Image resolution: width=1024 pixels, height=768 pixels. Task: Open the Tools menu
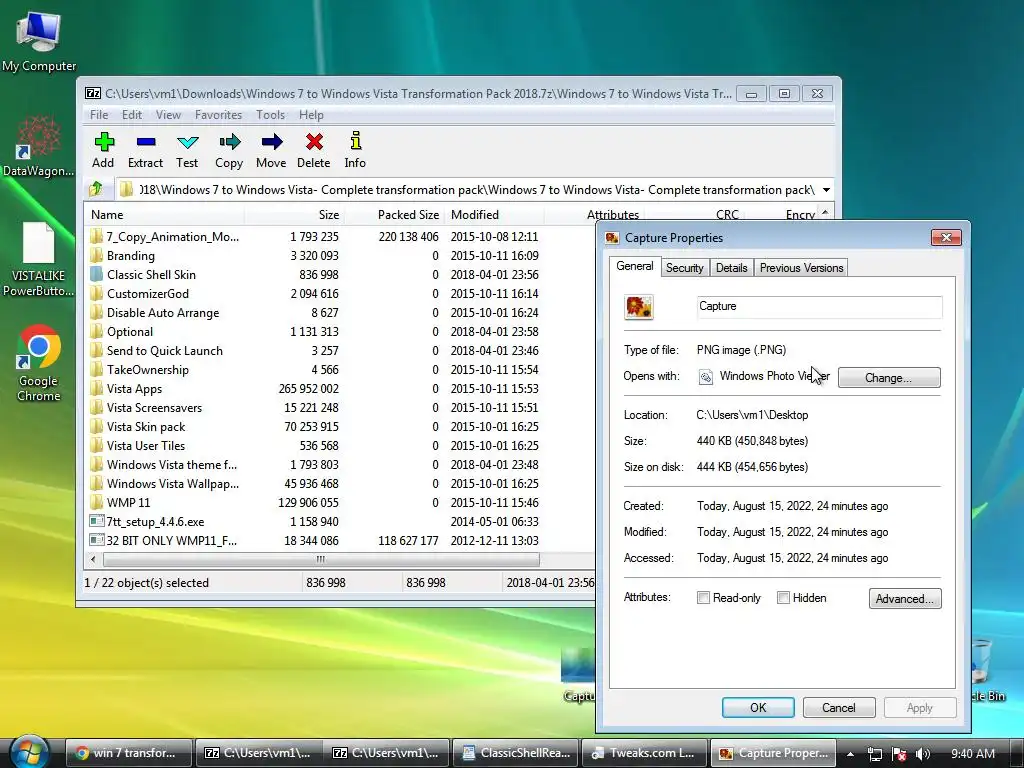(270, 115)
